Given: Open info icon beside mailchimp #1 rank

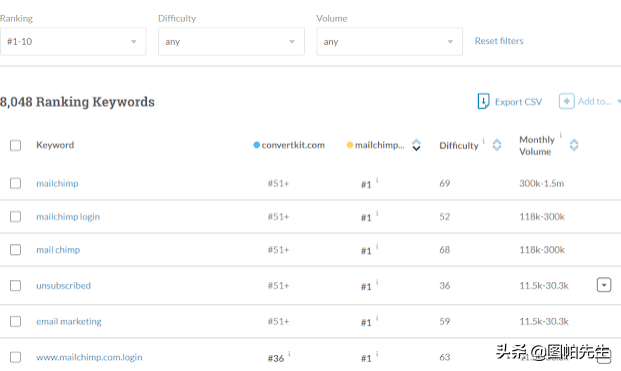Looking at the screenshot, I should [377, 180].
